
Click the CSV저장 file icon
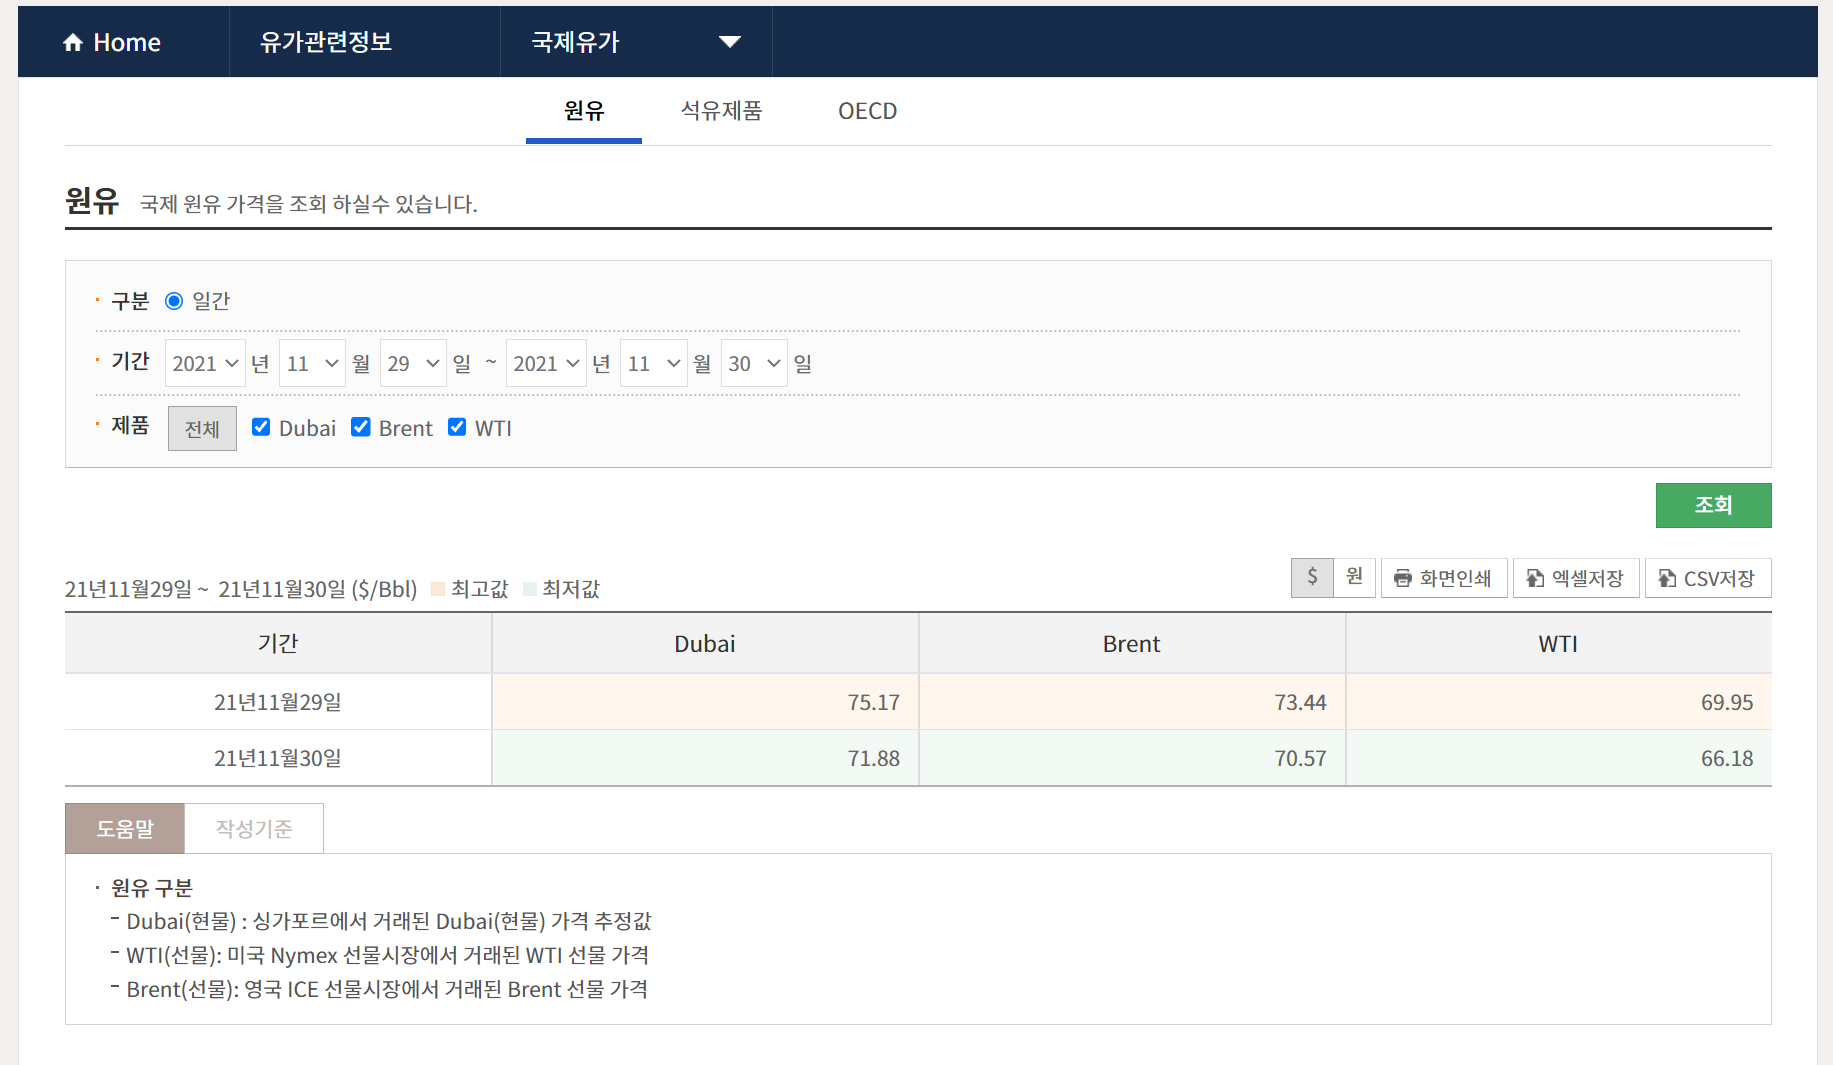(x=1666, y=579)
